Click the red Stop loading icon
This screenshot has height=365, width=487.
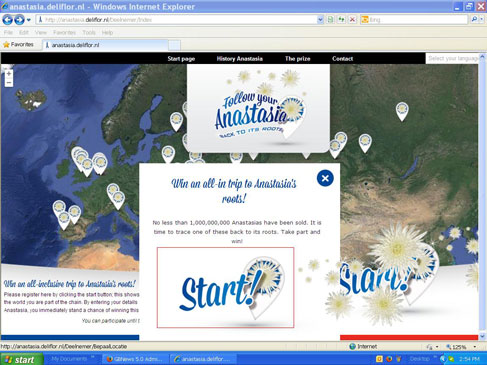352,20
